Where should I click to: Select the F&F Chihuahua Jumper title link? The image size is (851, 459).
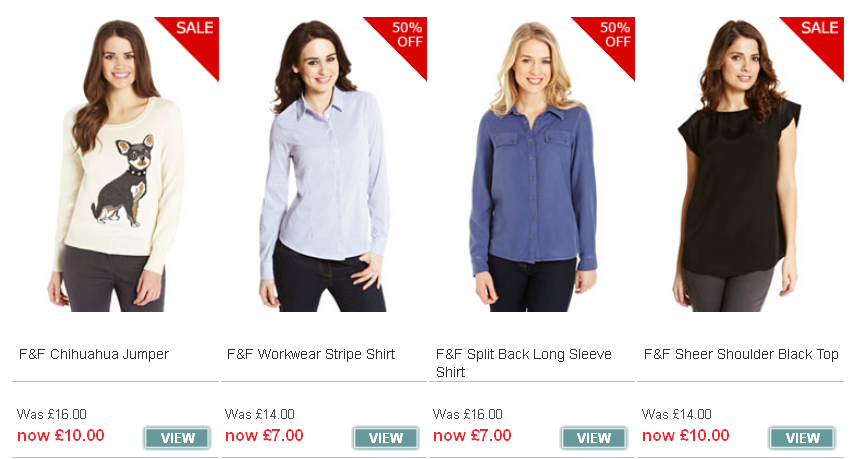coord(94,354)
